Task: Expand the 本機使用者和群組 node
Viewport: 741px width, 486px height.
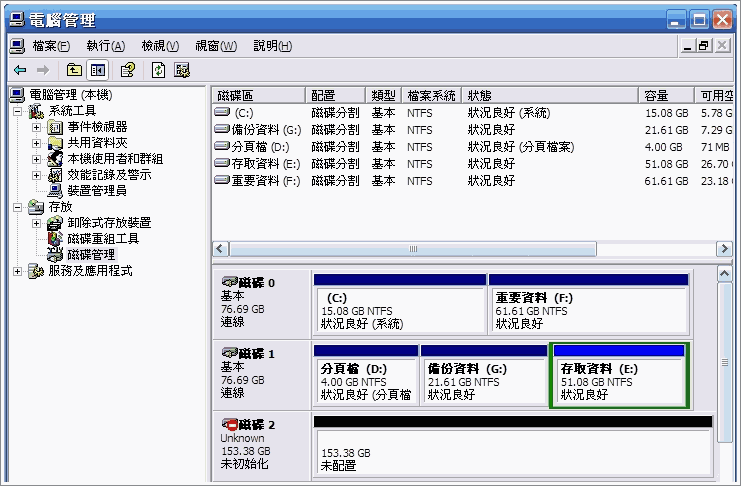Action: coord(36,159)
